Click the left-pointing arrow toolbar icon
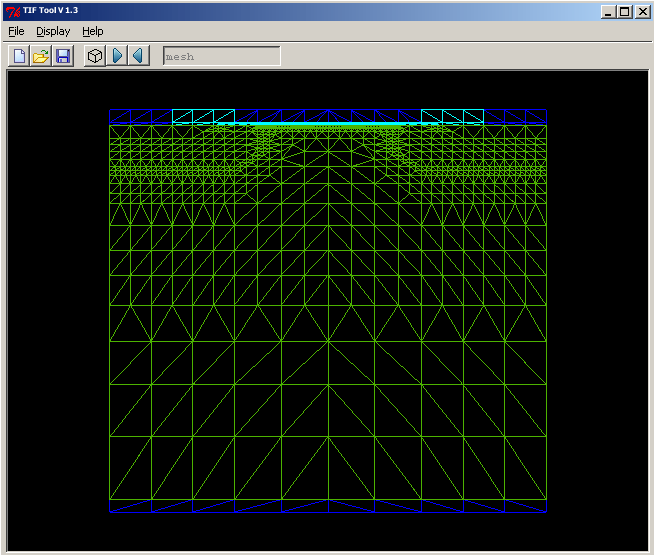The height and width of the screenshot is (555, 654). point(138,56)
